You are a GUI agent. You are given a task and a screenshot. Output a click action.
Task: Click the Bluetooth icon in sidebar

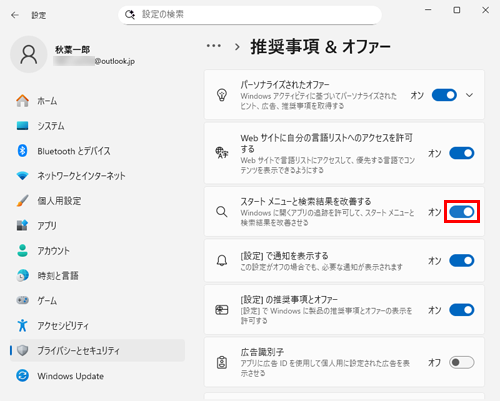pos(22,151)
